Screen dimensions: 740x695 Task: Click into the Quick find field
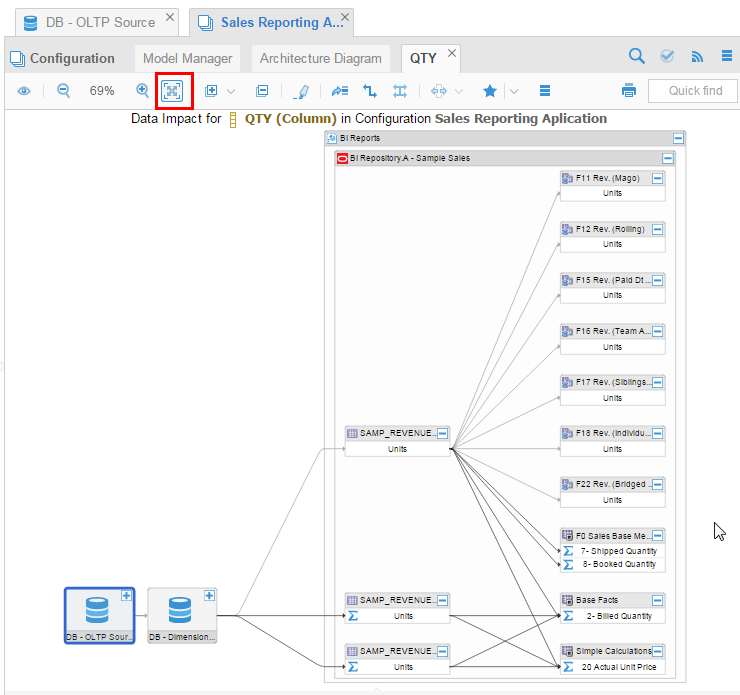tap(693, 91)
